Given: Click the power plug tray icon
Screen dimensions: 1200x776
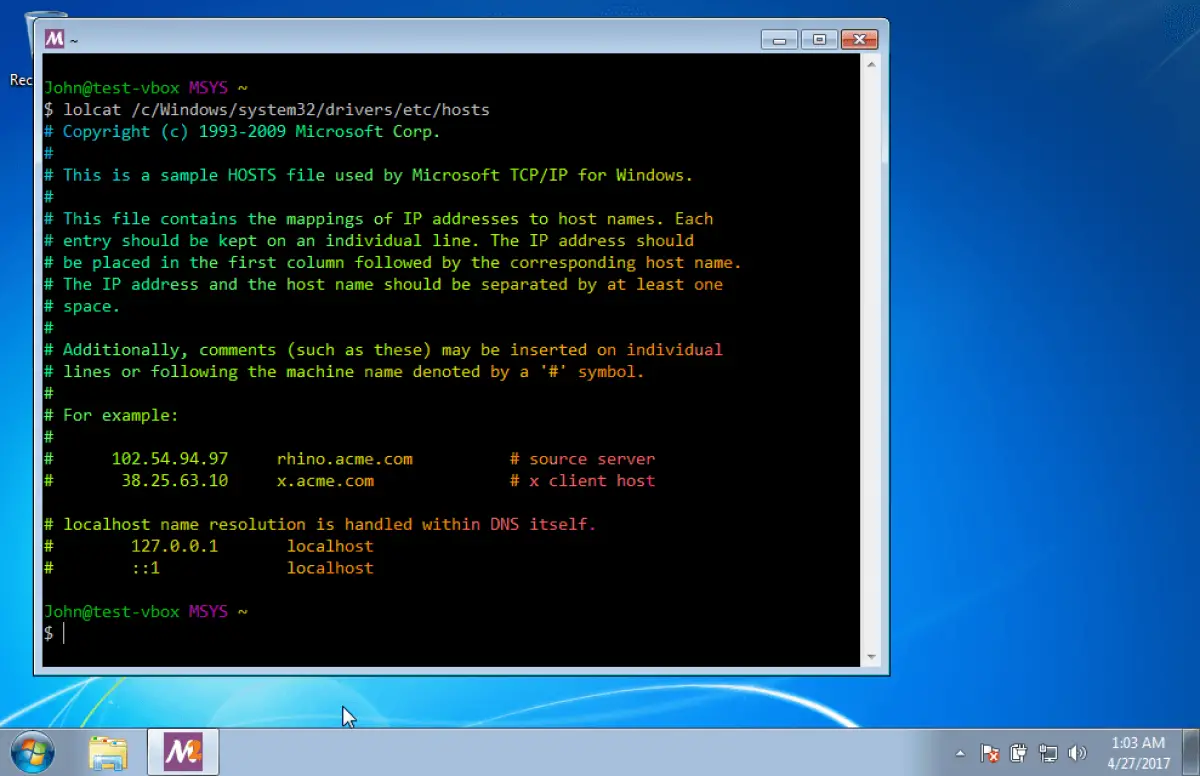Looking at the screenshot, I should tap(1019, 753).
